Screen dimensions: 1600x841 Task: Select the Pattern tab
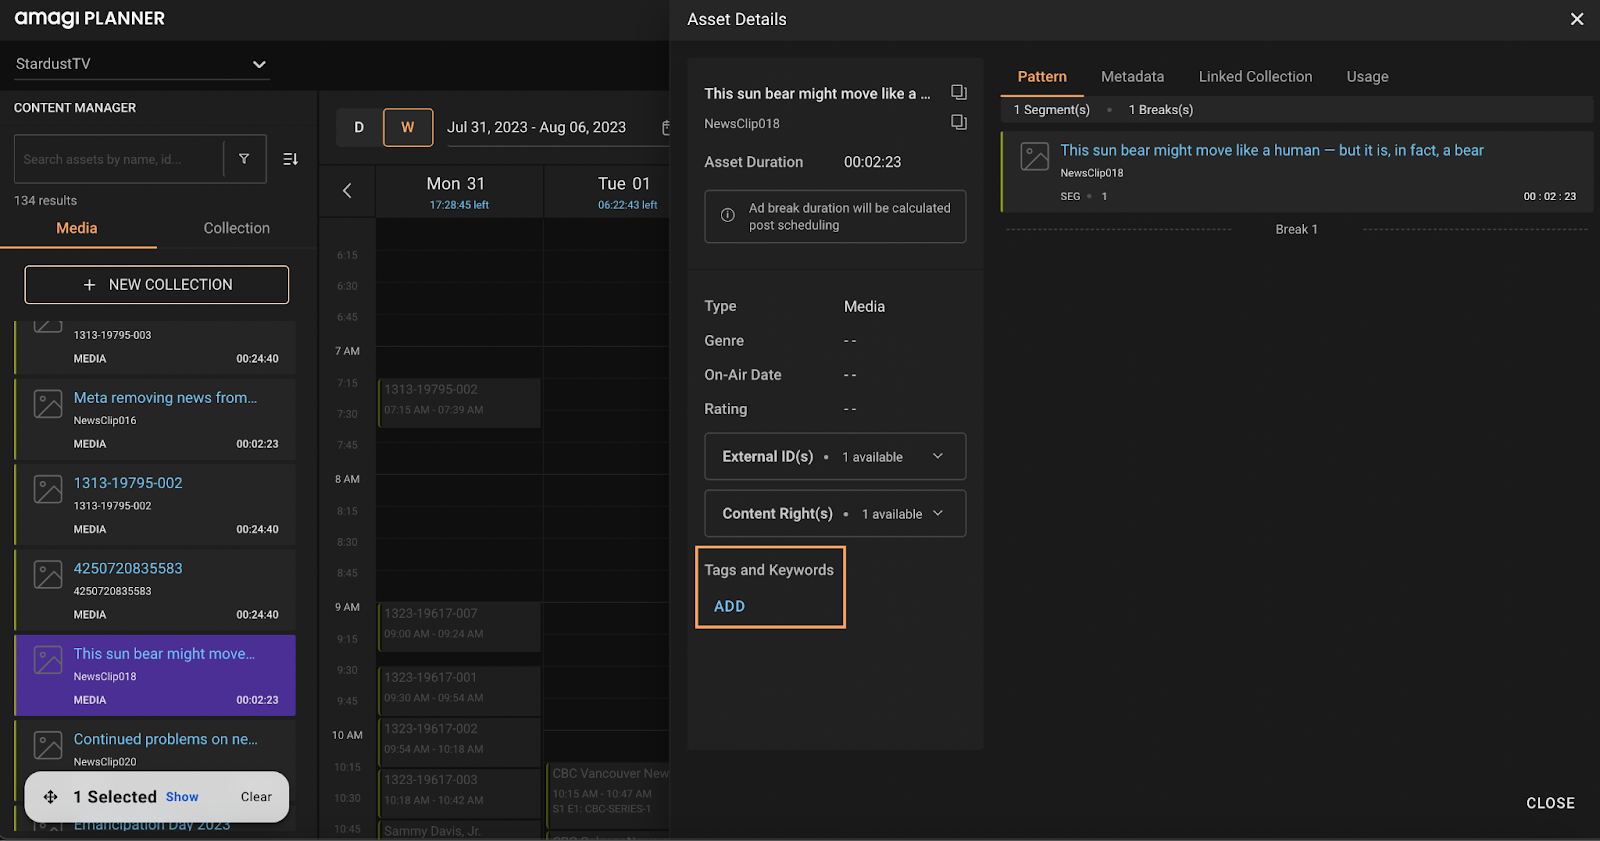1042,77
